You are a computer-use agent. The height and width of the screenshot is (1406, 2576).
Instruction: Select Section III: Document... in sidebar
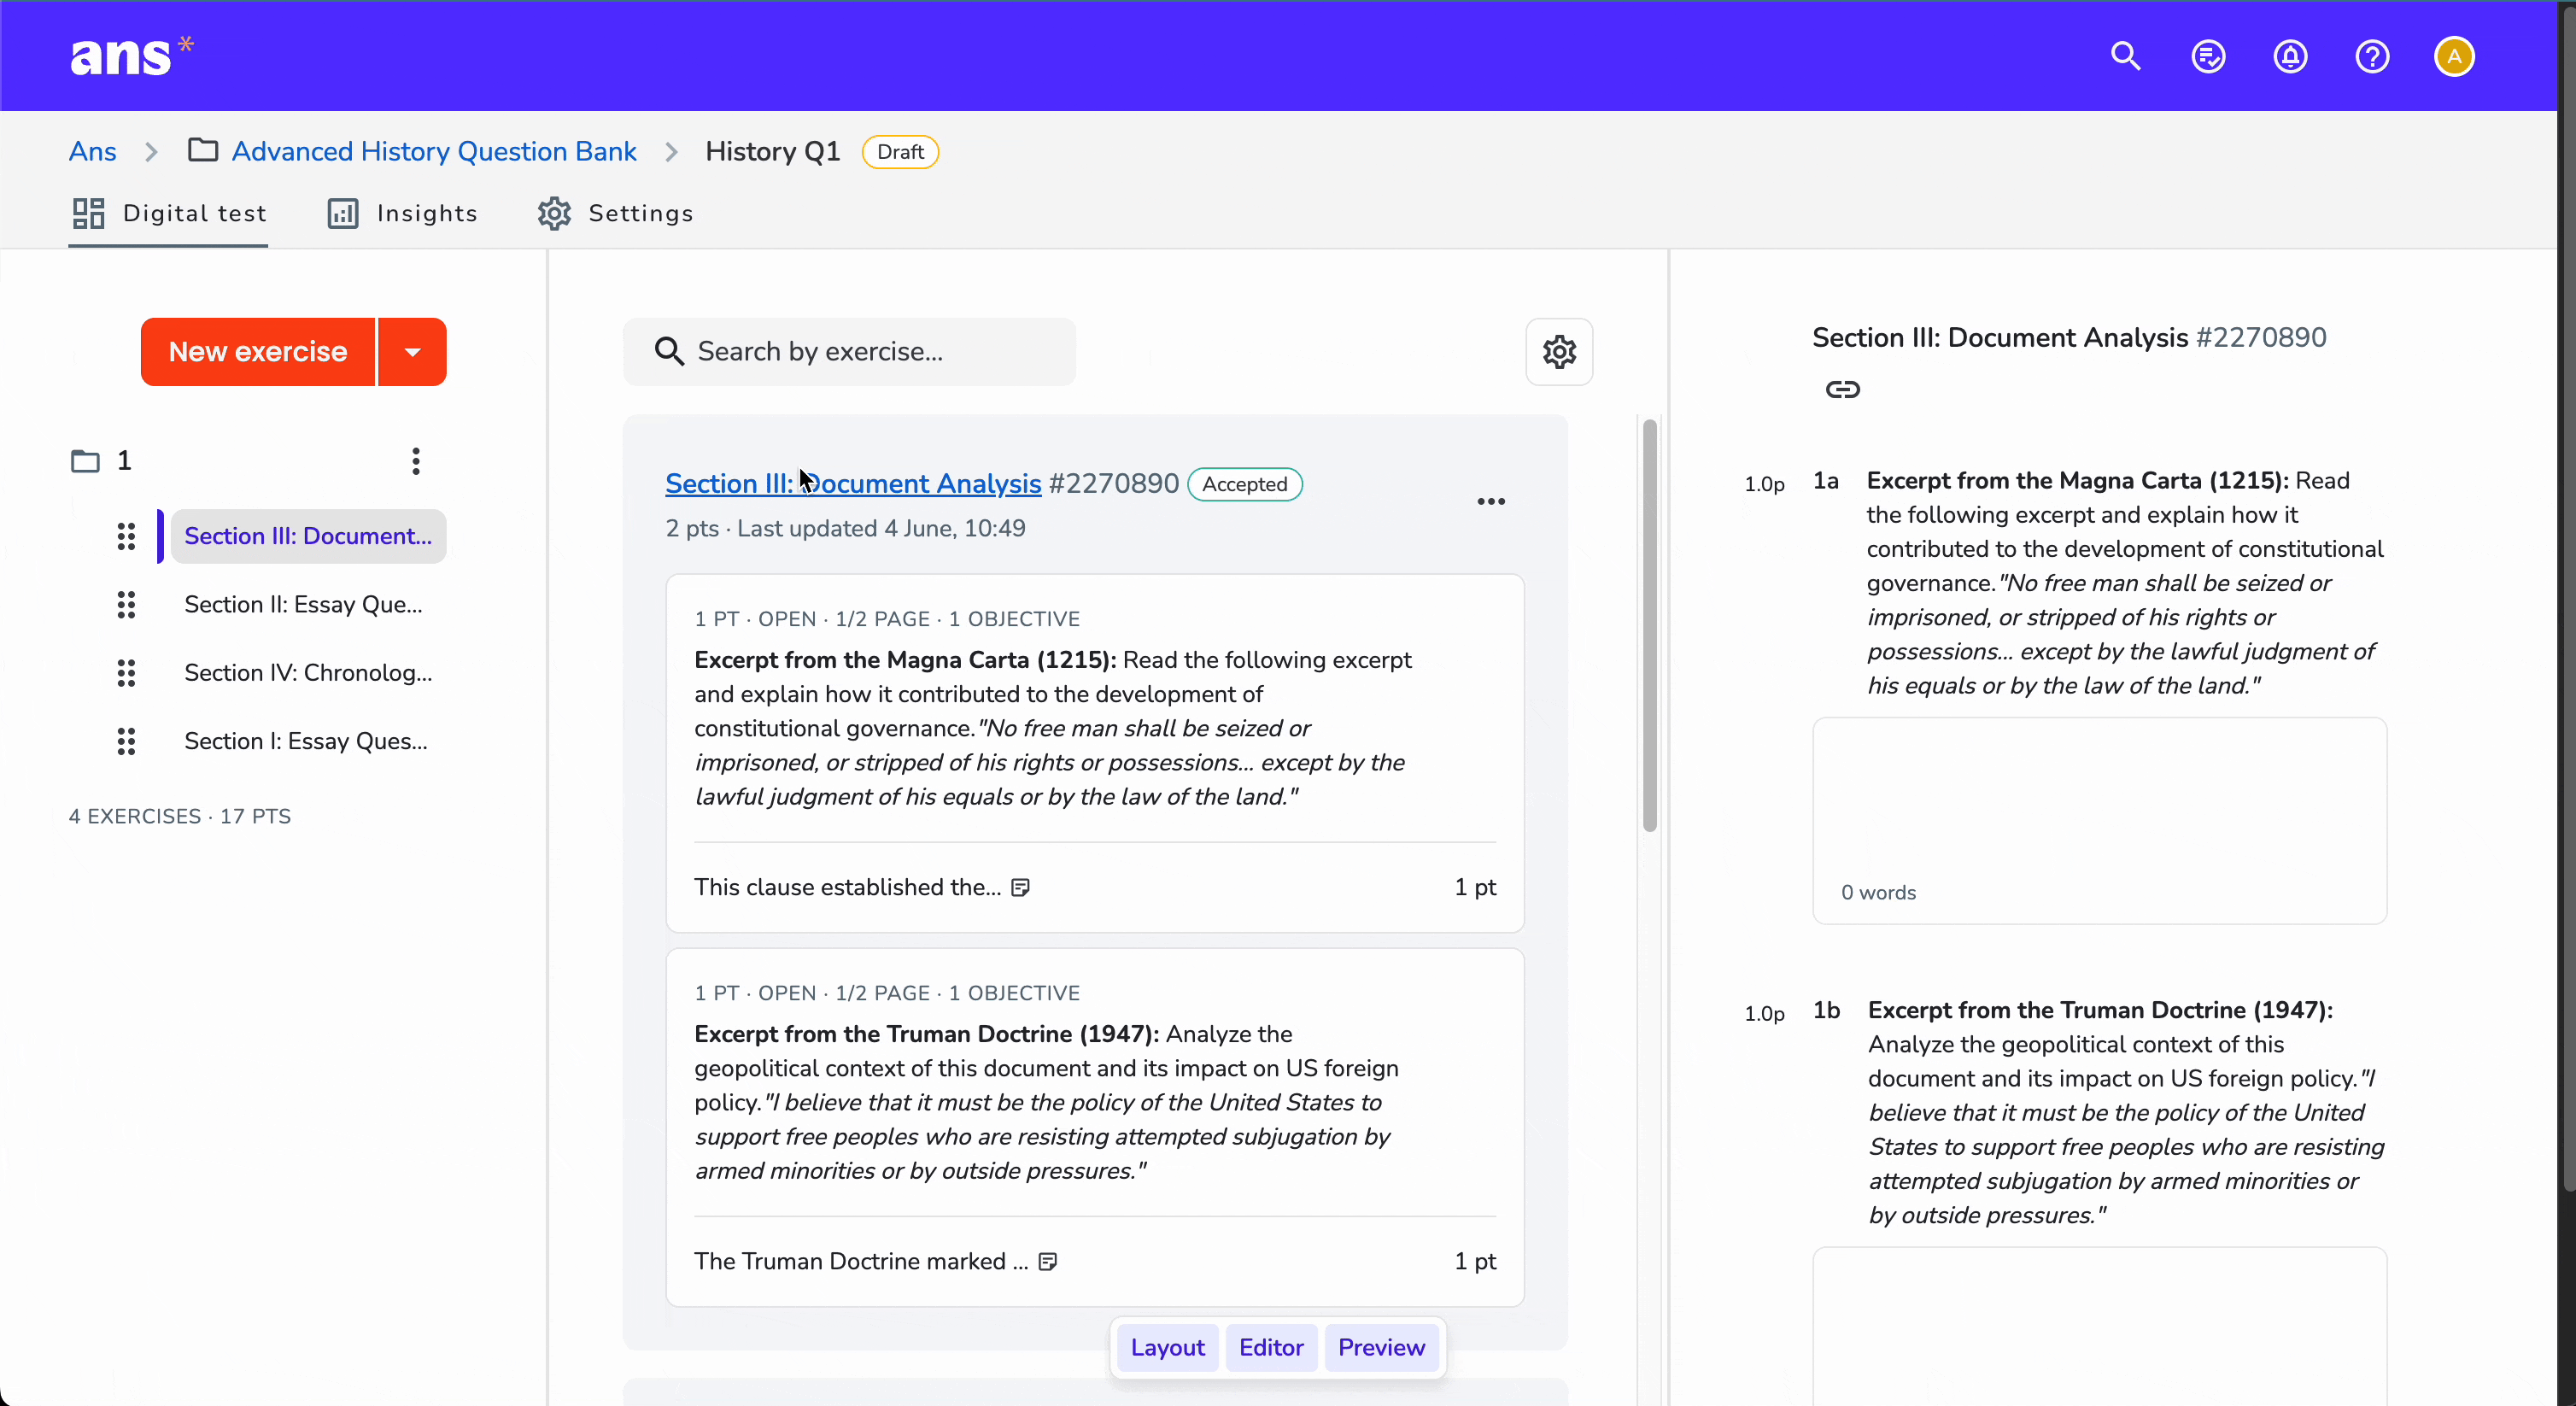coord(308,537)
